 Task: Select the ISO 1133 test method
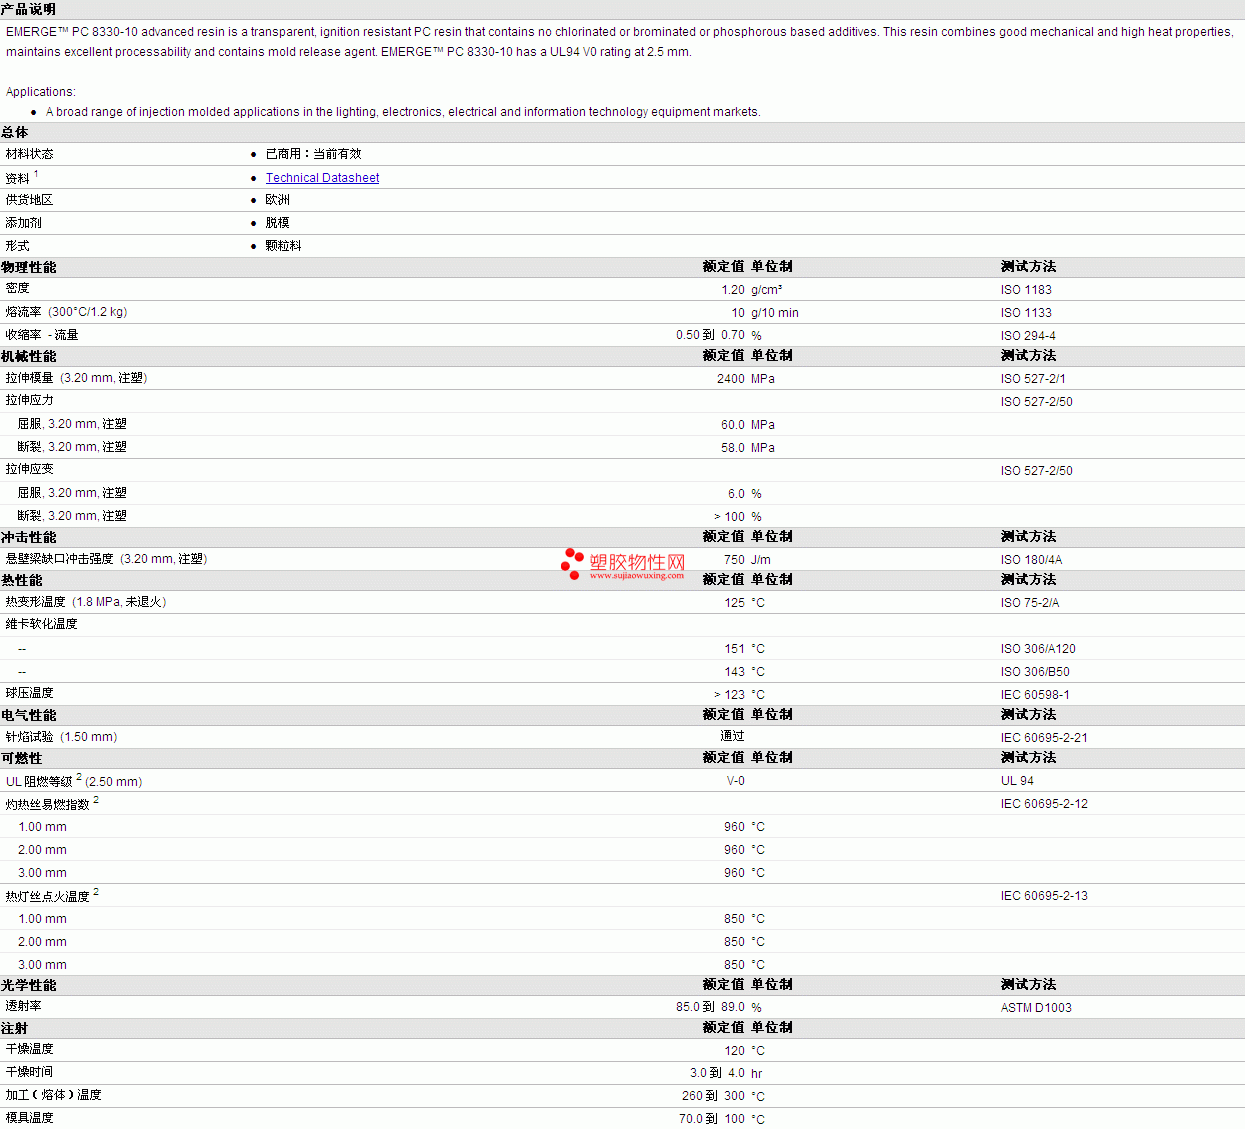1026,313
